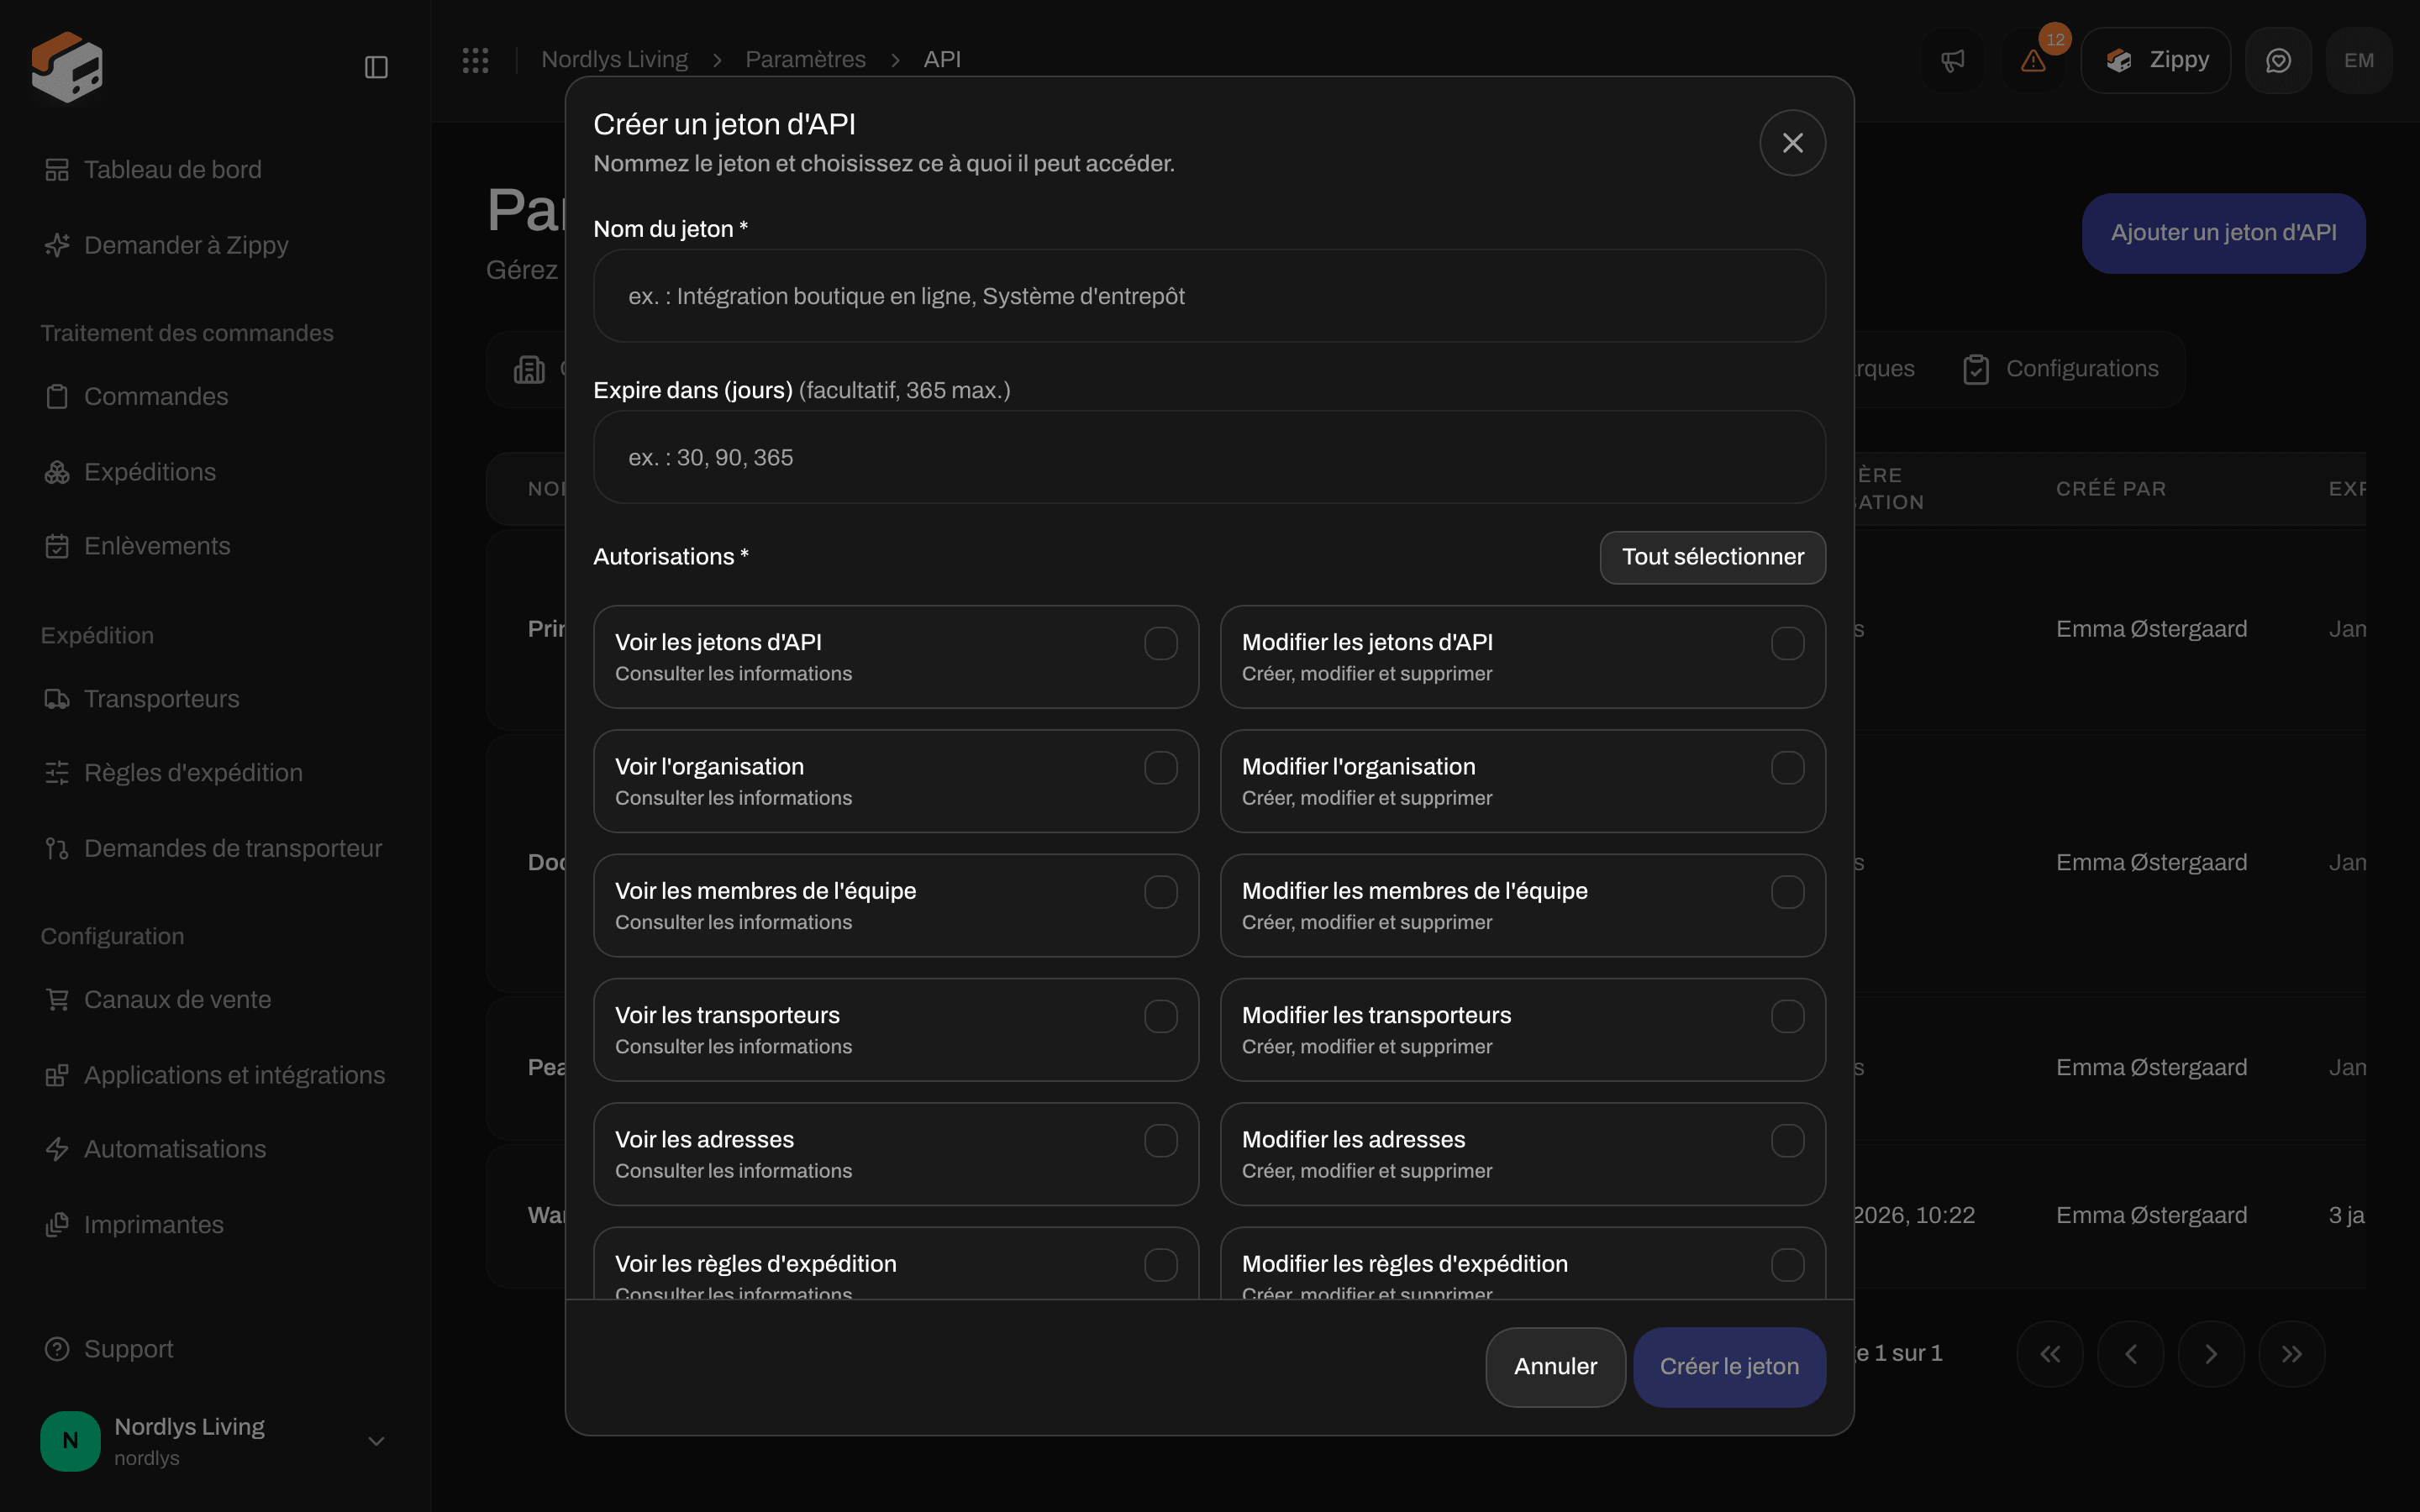The height and width of the screenshot is (1512, 2420).
Task: Click the Transporteurs truck icon
Action: (57, 699)
